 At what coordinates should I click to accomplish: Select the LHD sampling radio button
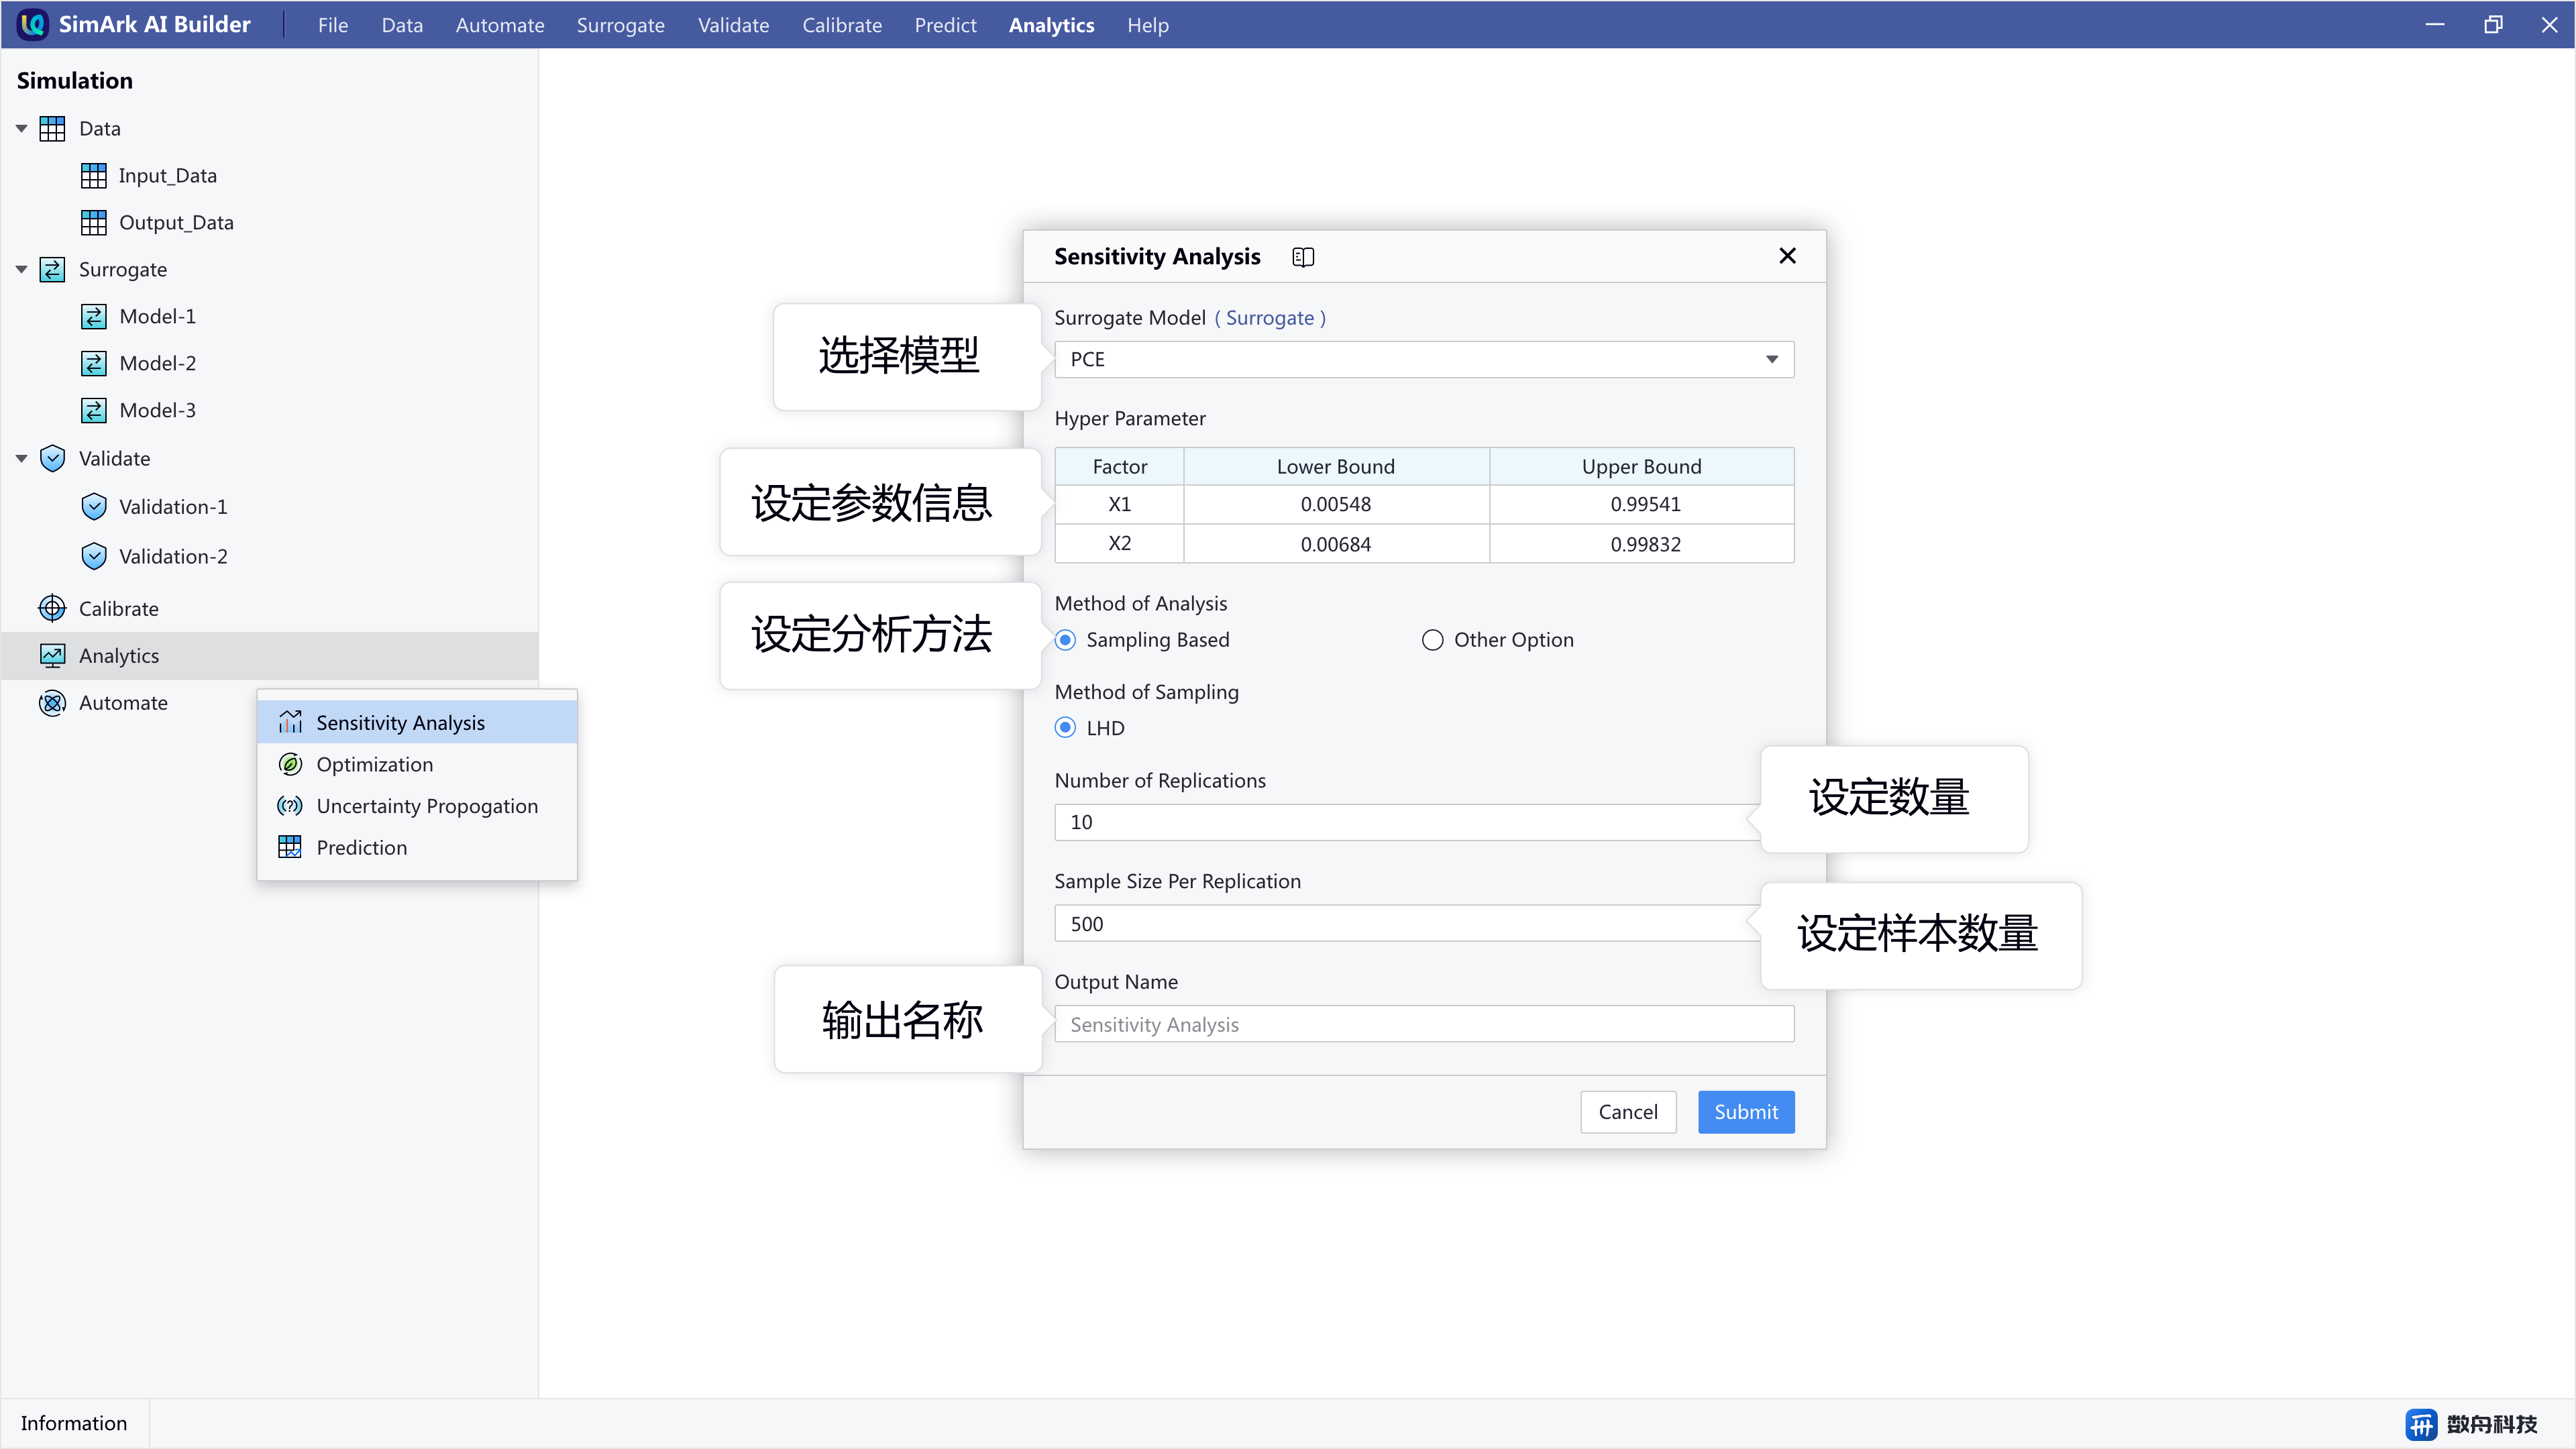click(1065, 728)
